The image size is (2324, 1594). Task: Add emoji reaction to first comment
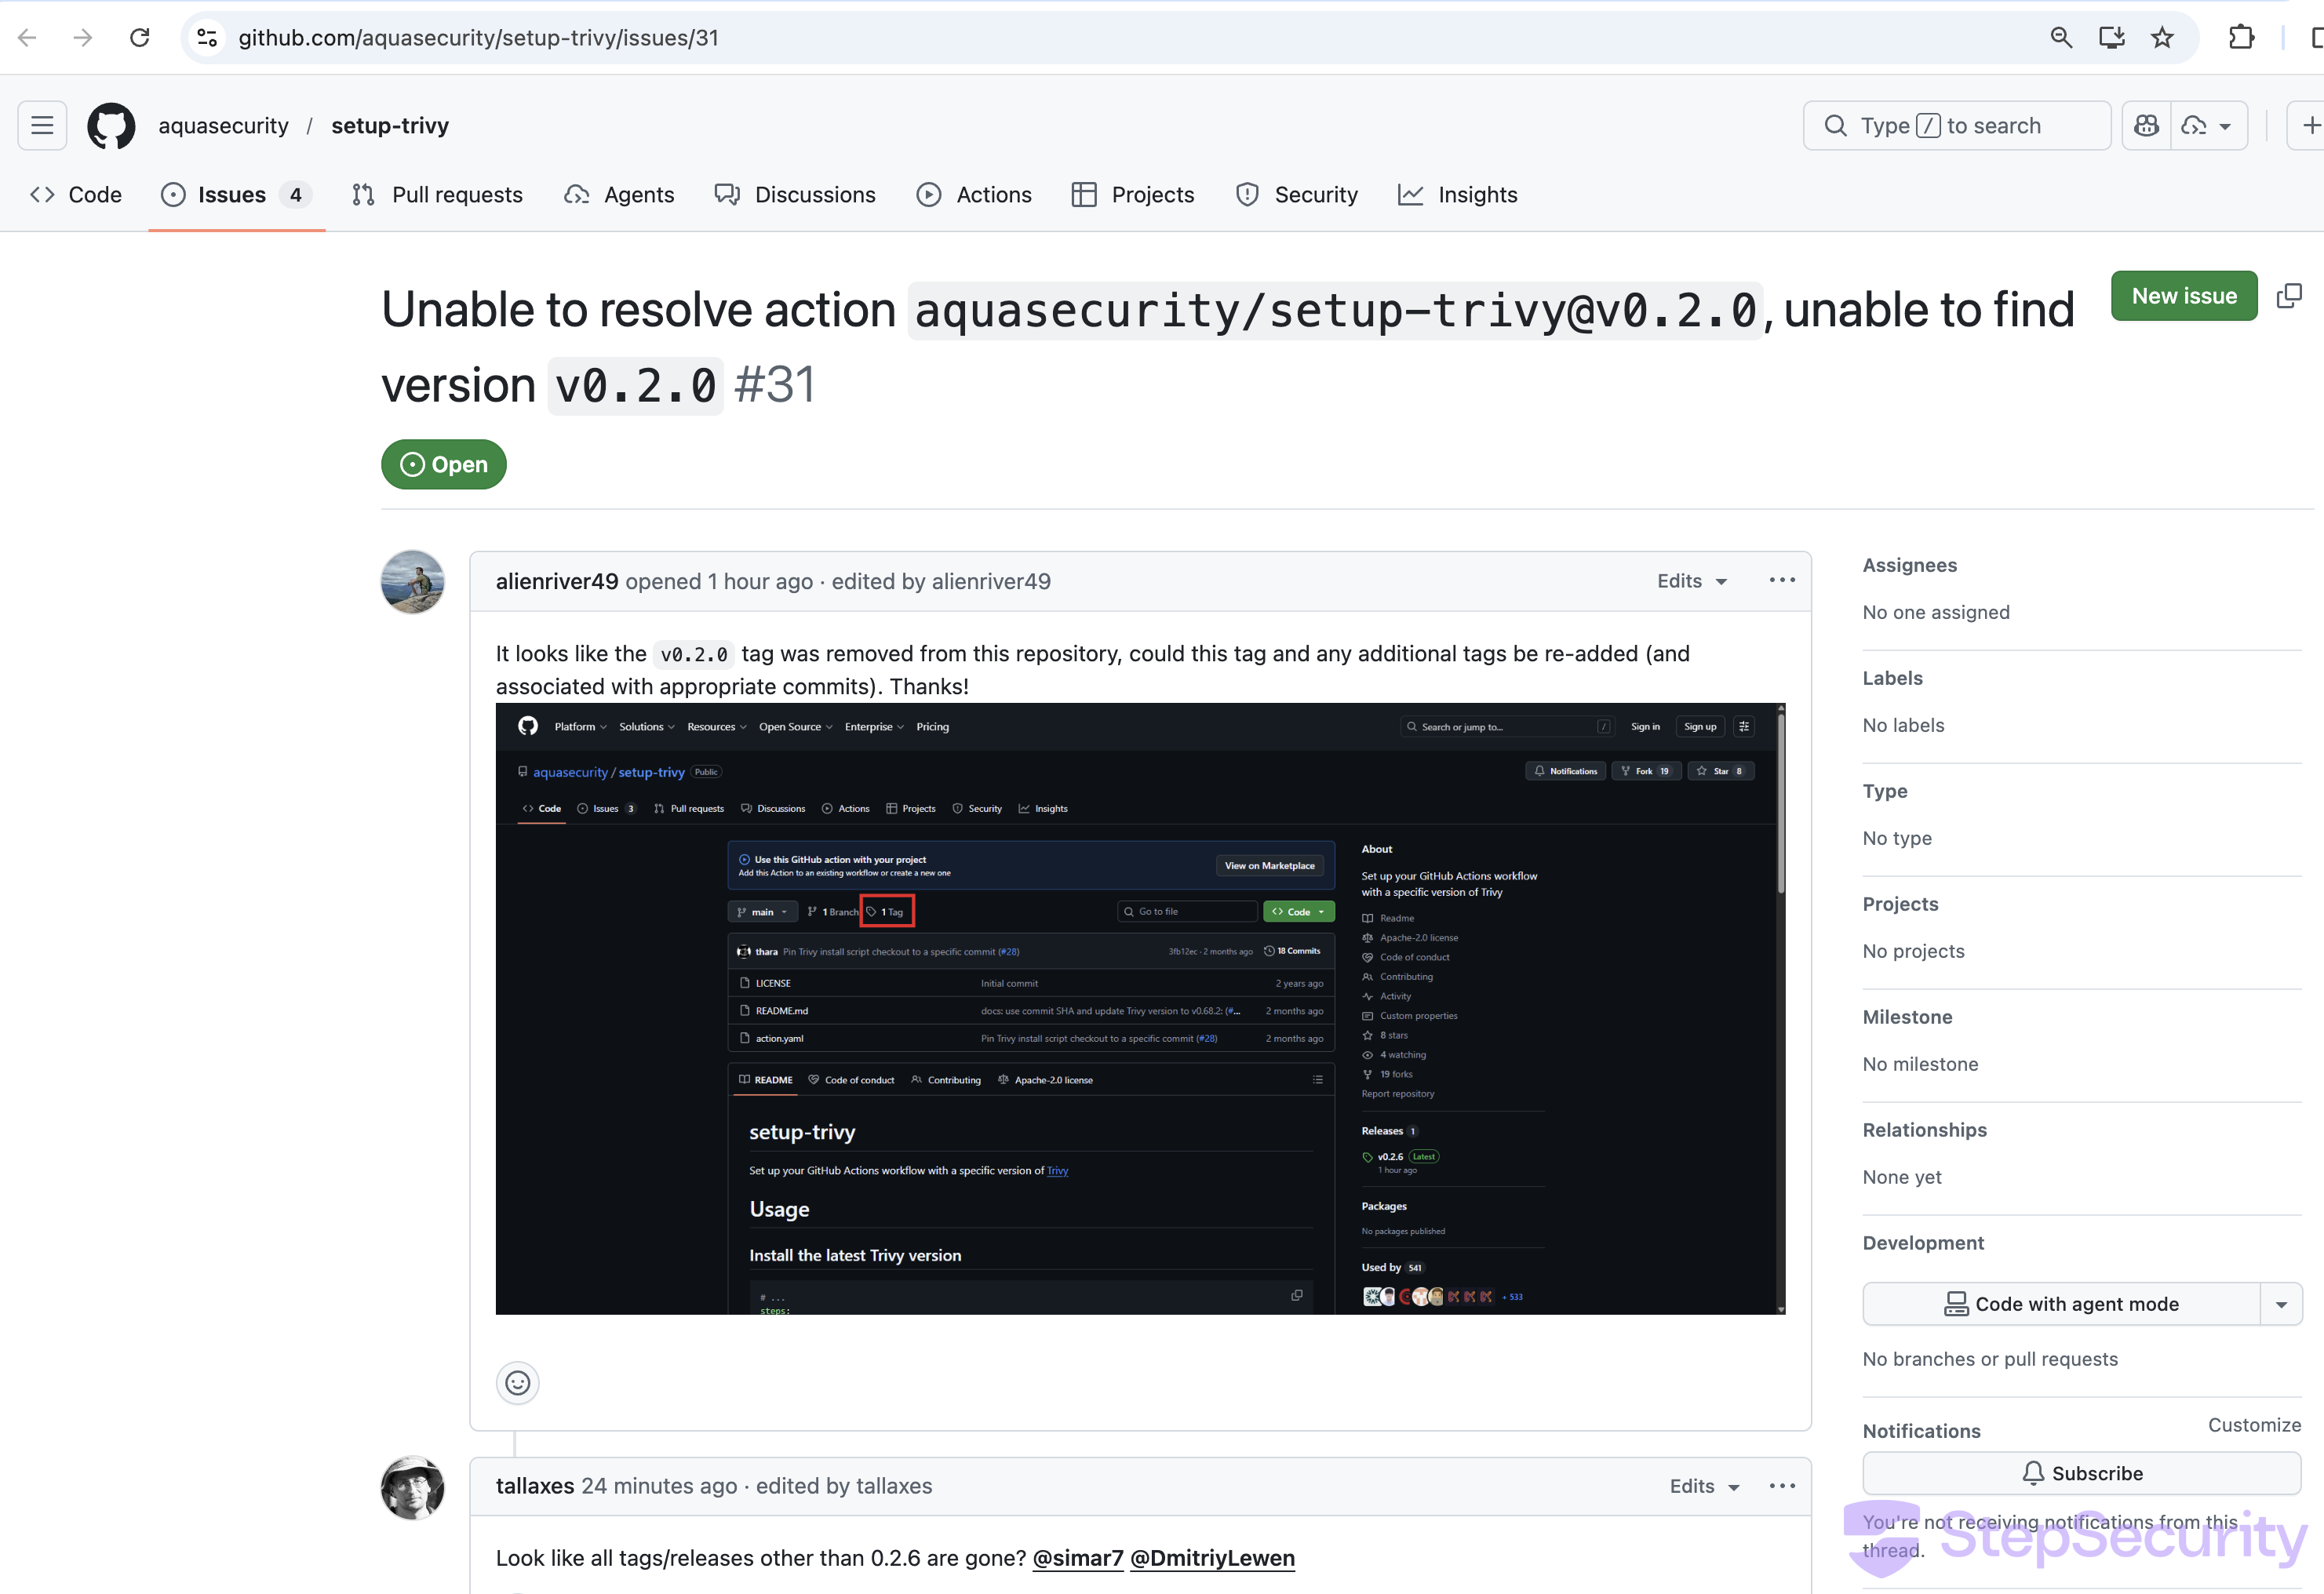(x=517, y=1383)
